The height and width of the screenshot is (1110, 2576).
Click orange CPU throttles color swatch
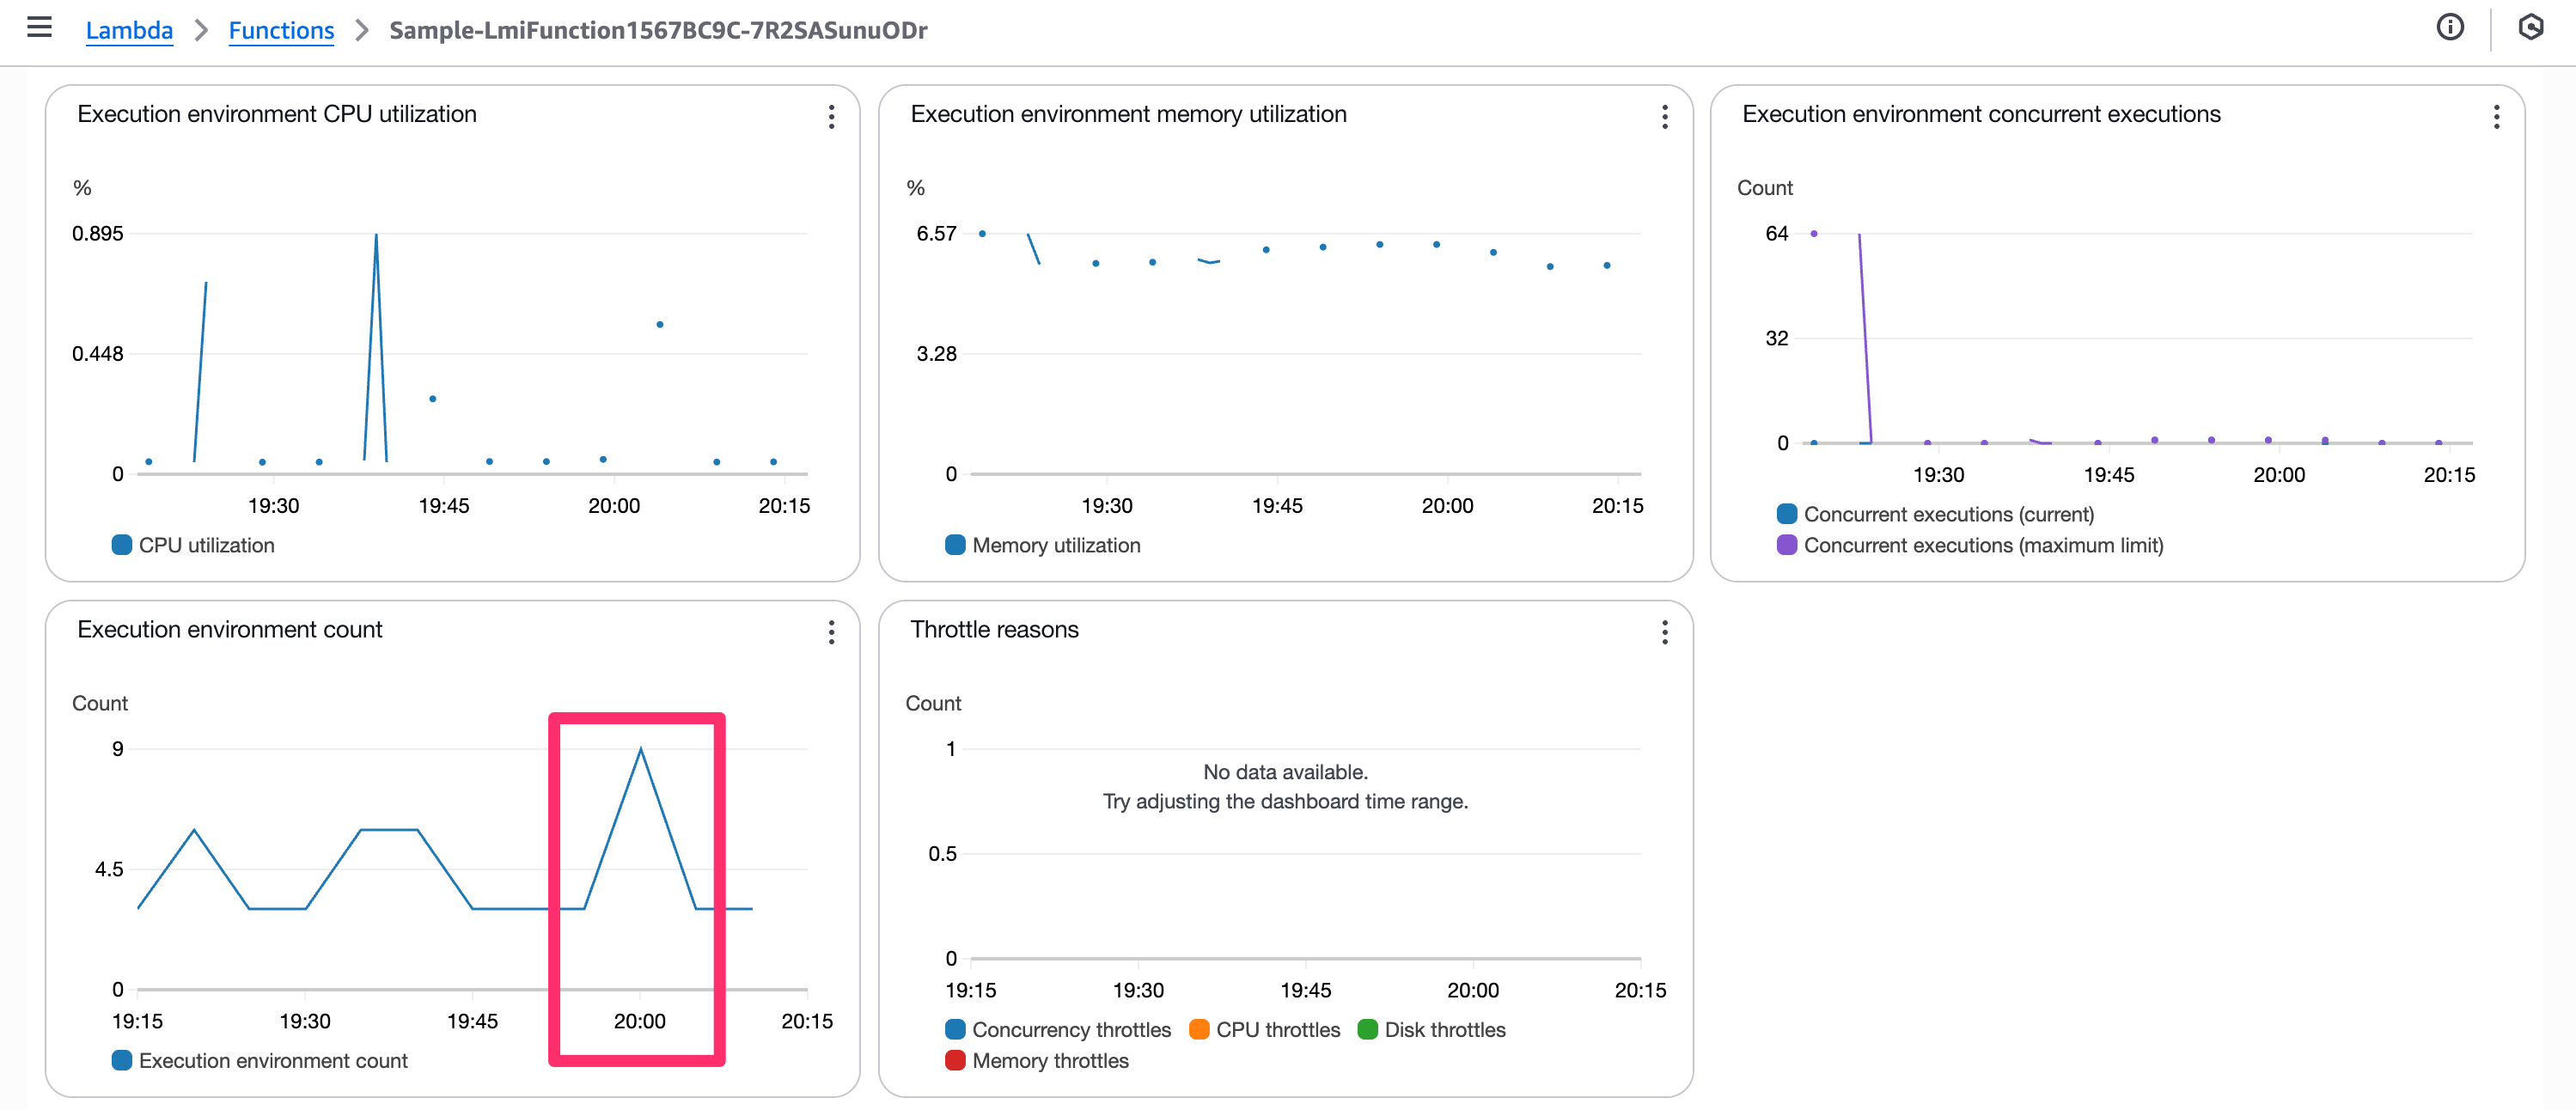point(1199,1029)
